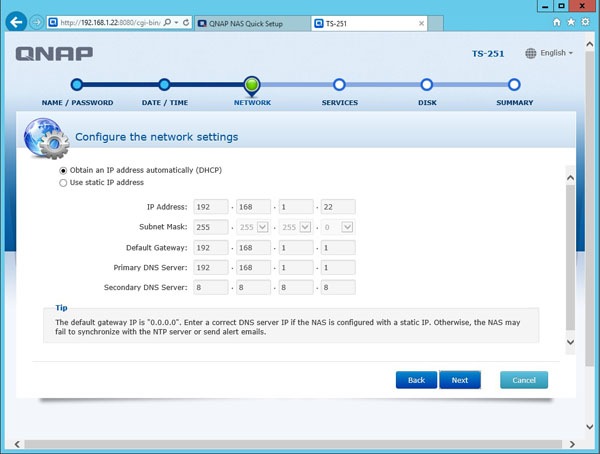600x454 pixels.
Task: Click the SERVICES step label
Action: [340, 103]
